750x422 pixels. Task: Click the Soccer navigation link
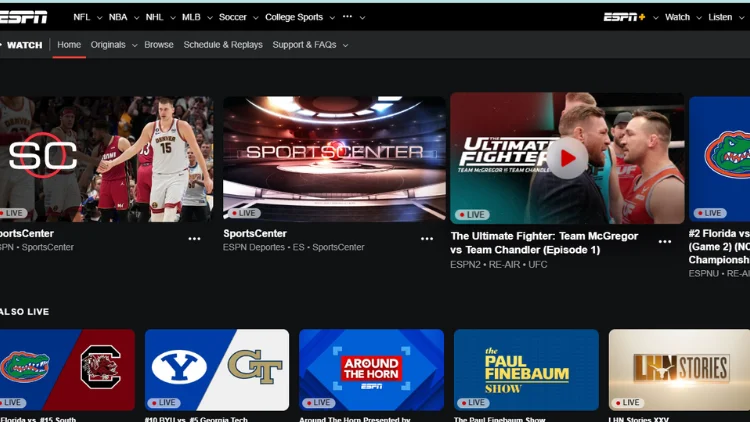pyautogui.click(x=236, y=17)
